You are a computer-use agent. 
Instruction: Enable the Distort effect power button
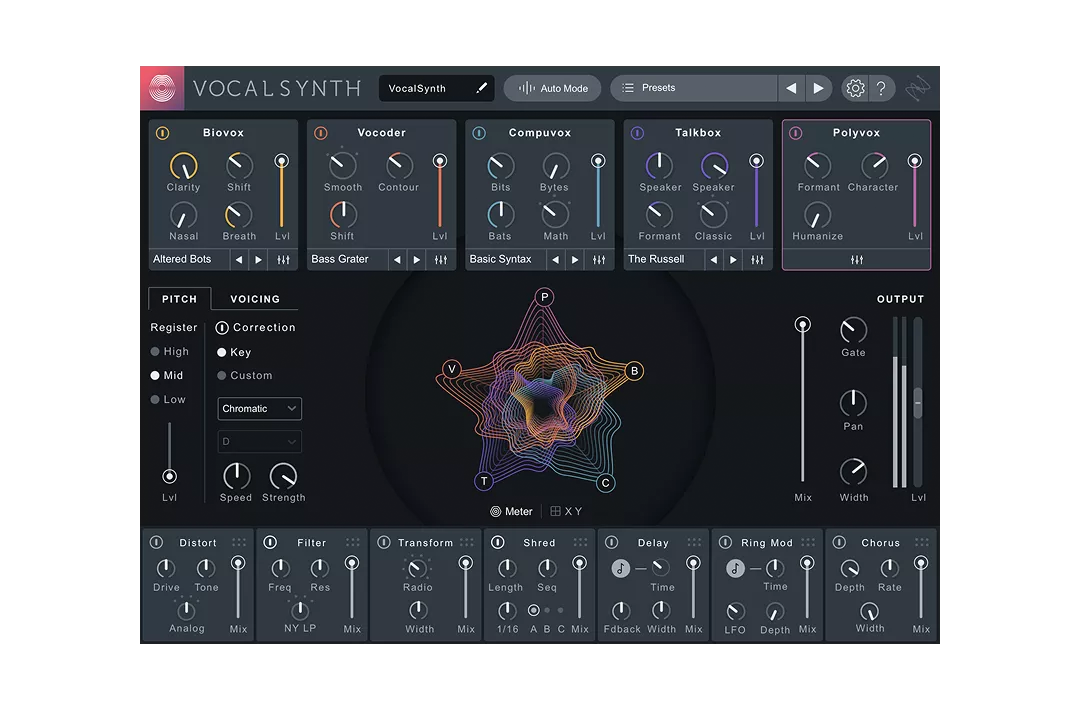pyautogui.click(x=157, y=543)
